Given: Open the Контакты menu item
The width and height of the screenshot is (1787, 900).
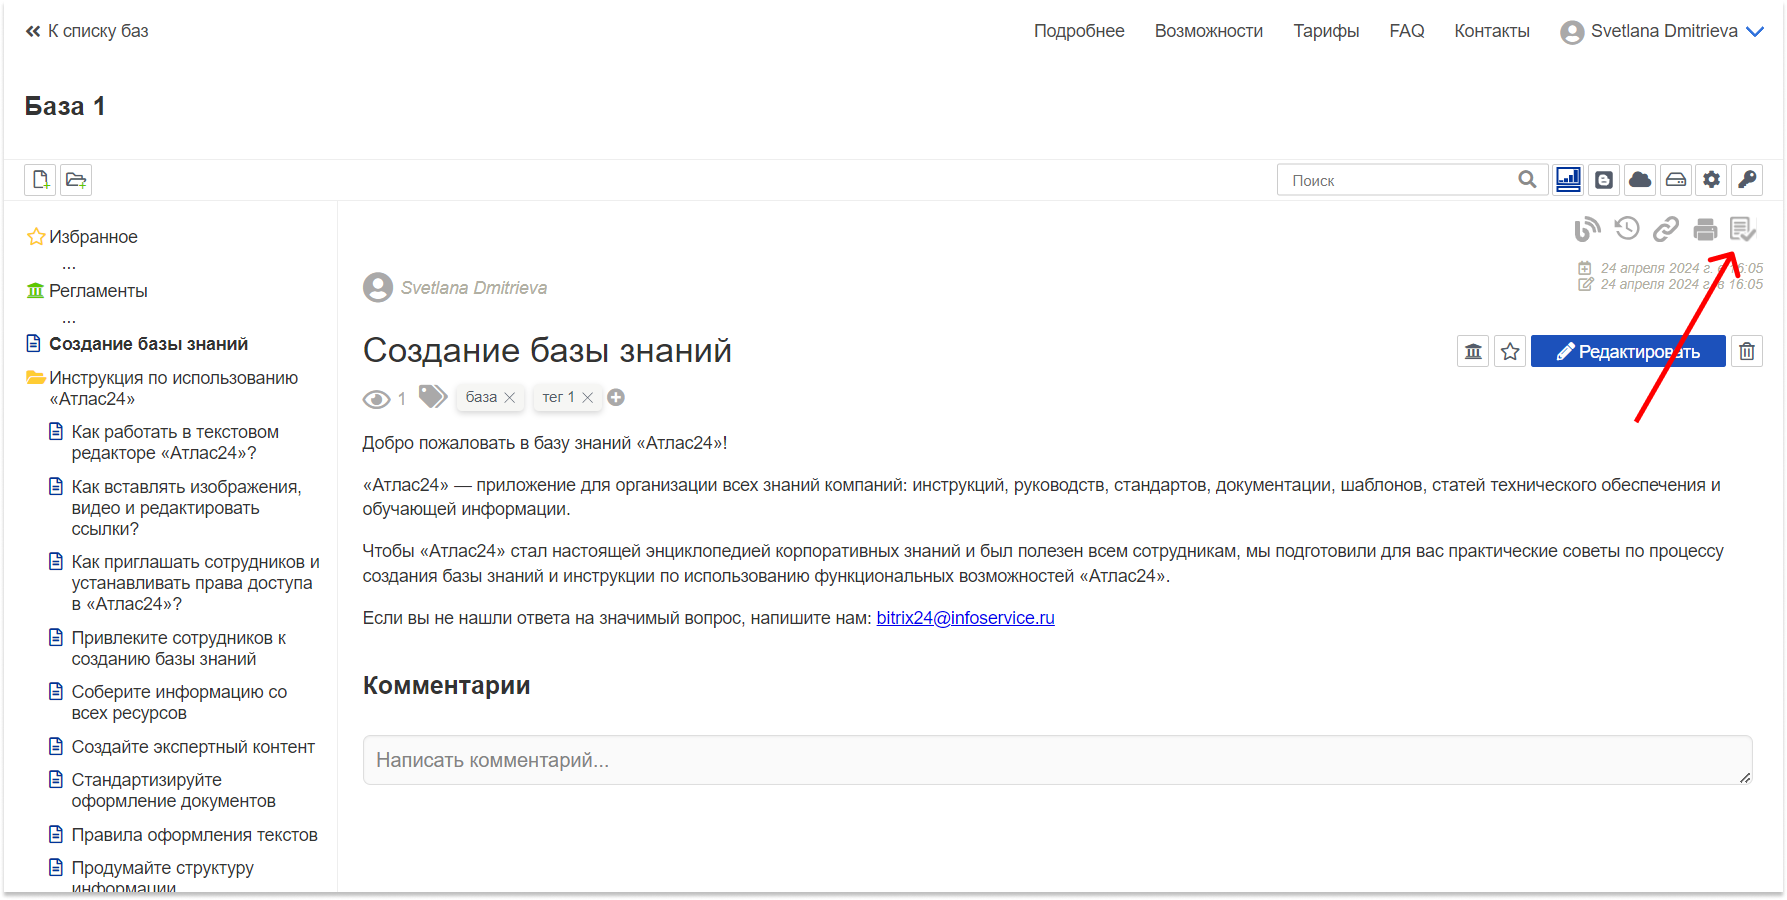Looking at the screenshot, I should (1491, 31).
